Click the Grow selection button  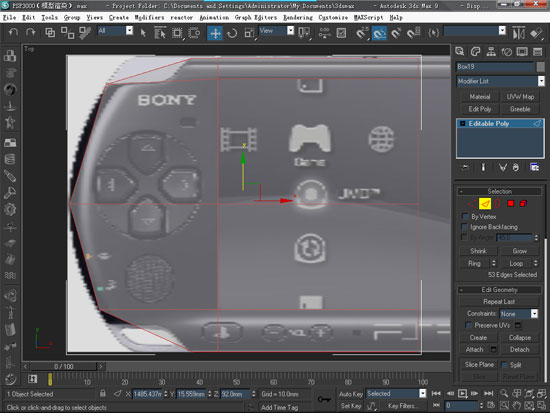coord(519,251)
